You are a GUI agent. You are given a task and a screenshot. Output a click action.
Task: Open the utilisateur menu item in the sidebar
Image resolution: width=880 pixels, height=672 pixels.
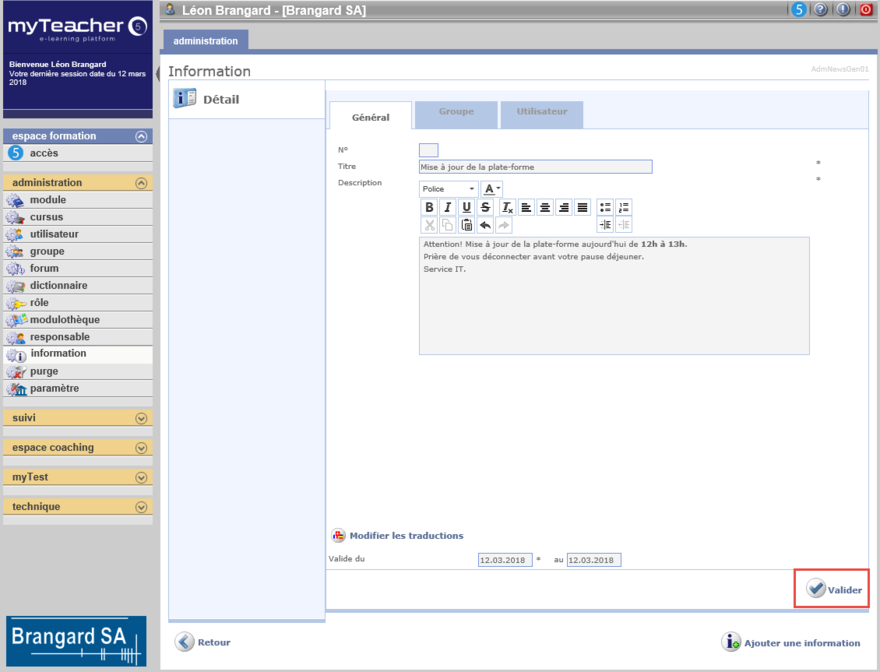[54, 234]
